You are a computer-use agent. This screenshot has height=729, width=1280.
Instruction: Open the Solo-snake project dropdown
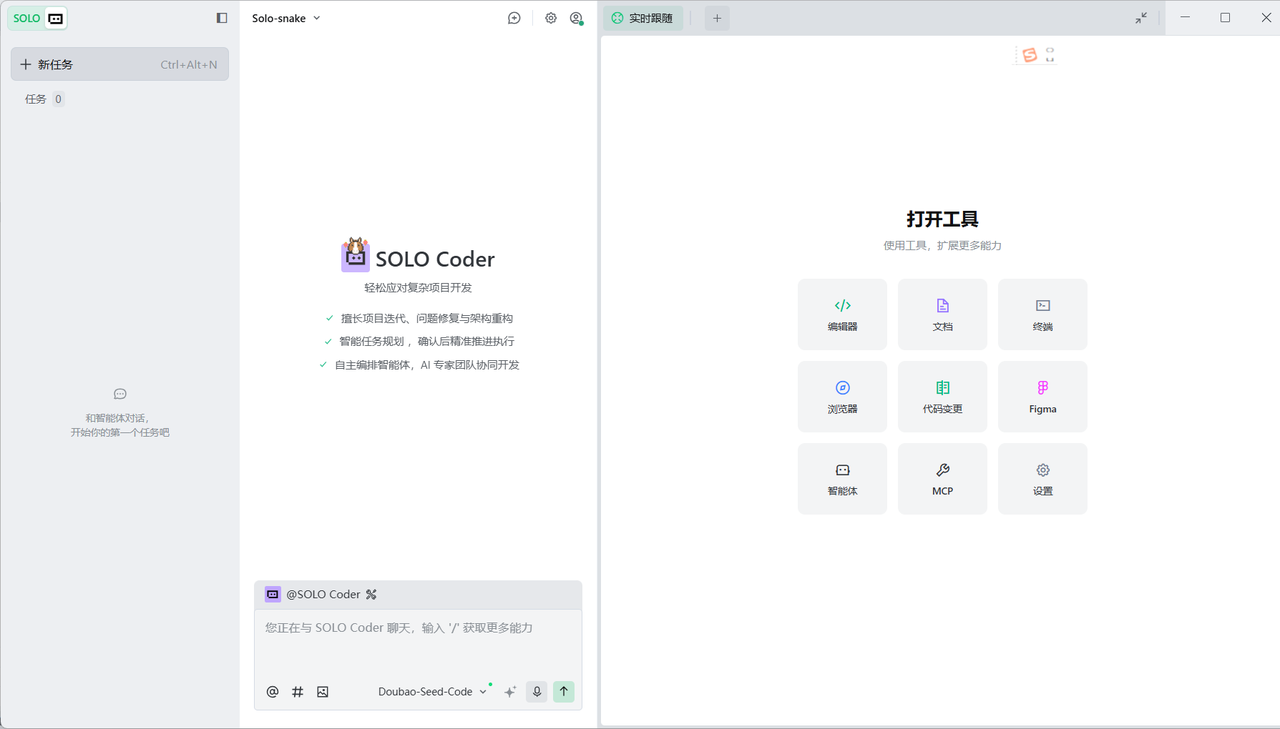click(x=286, y=18)
